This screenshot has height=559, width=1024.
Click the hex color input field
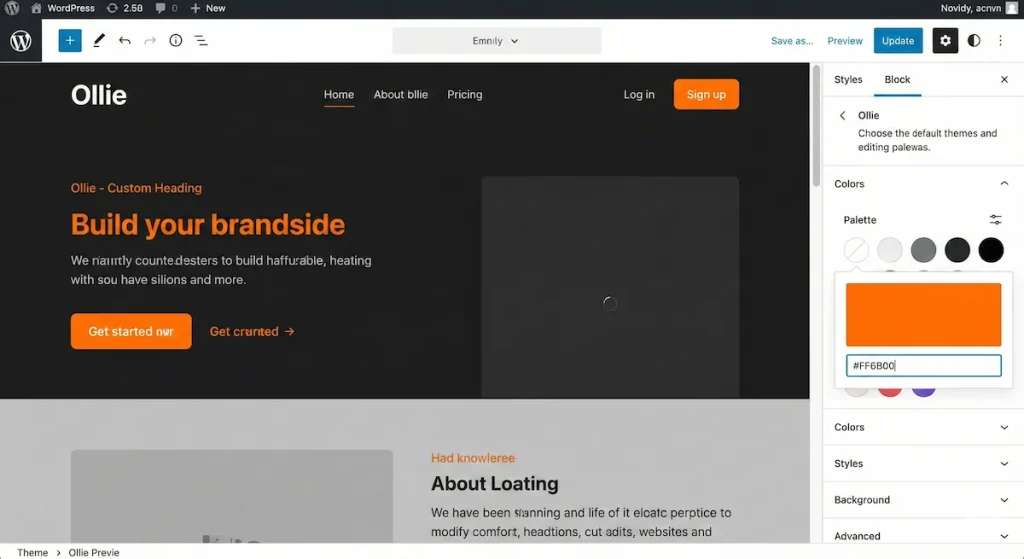pos(923,366)
